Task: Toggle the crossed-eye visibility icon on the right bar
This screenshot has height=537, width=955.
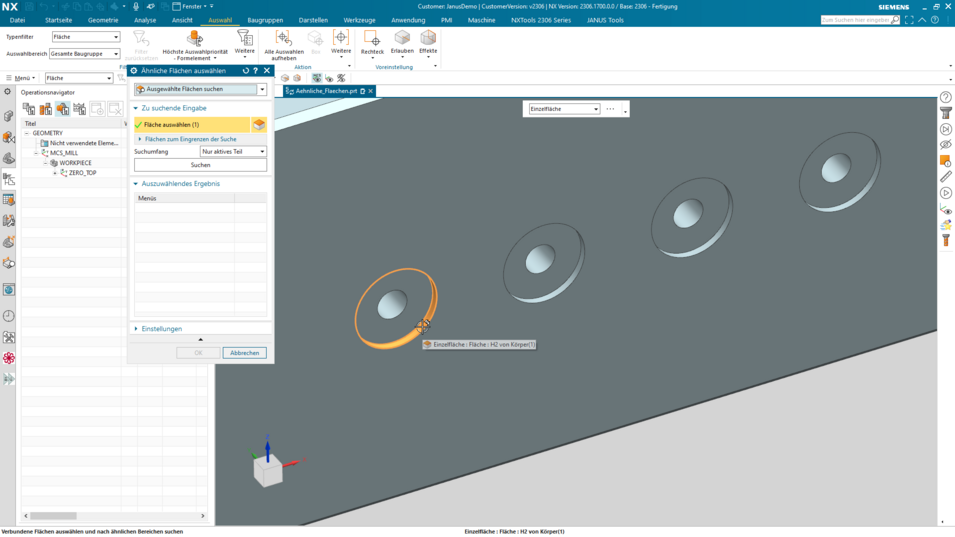Action: pos(945,145)
